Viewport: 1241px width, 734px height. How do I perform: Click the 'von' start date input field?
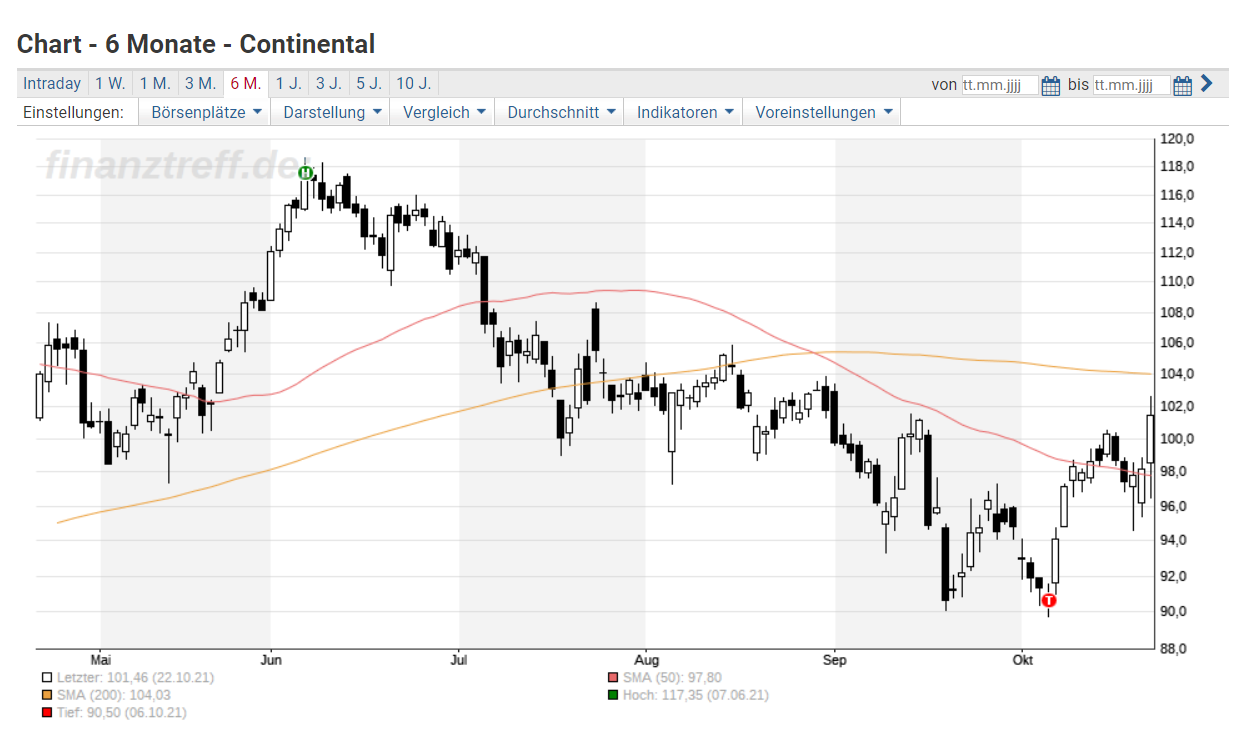[999, 85]
